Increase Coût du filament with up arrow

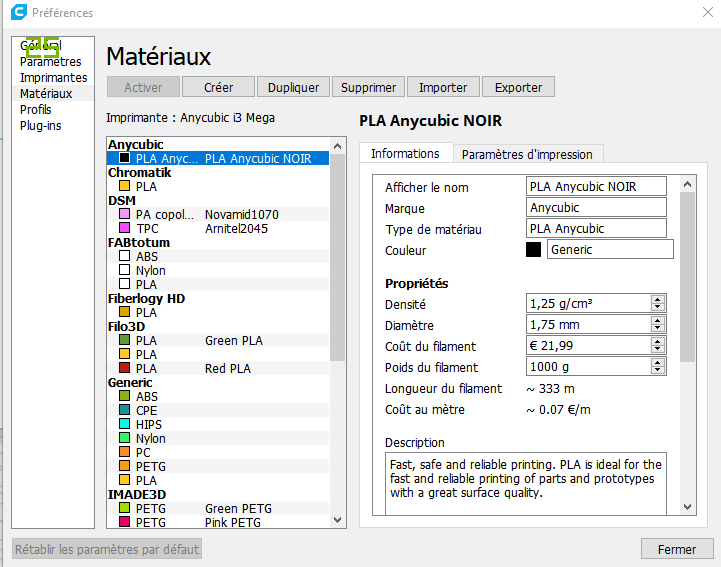pos(658,342)
